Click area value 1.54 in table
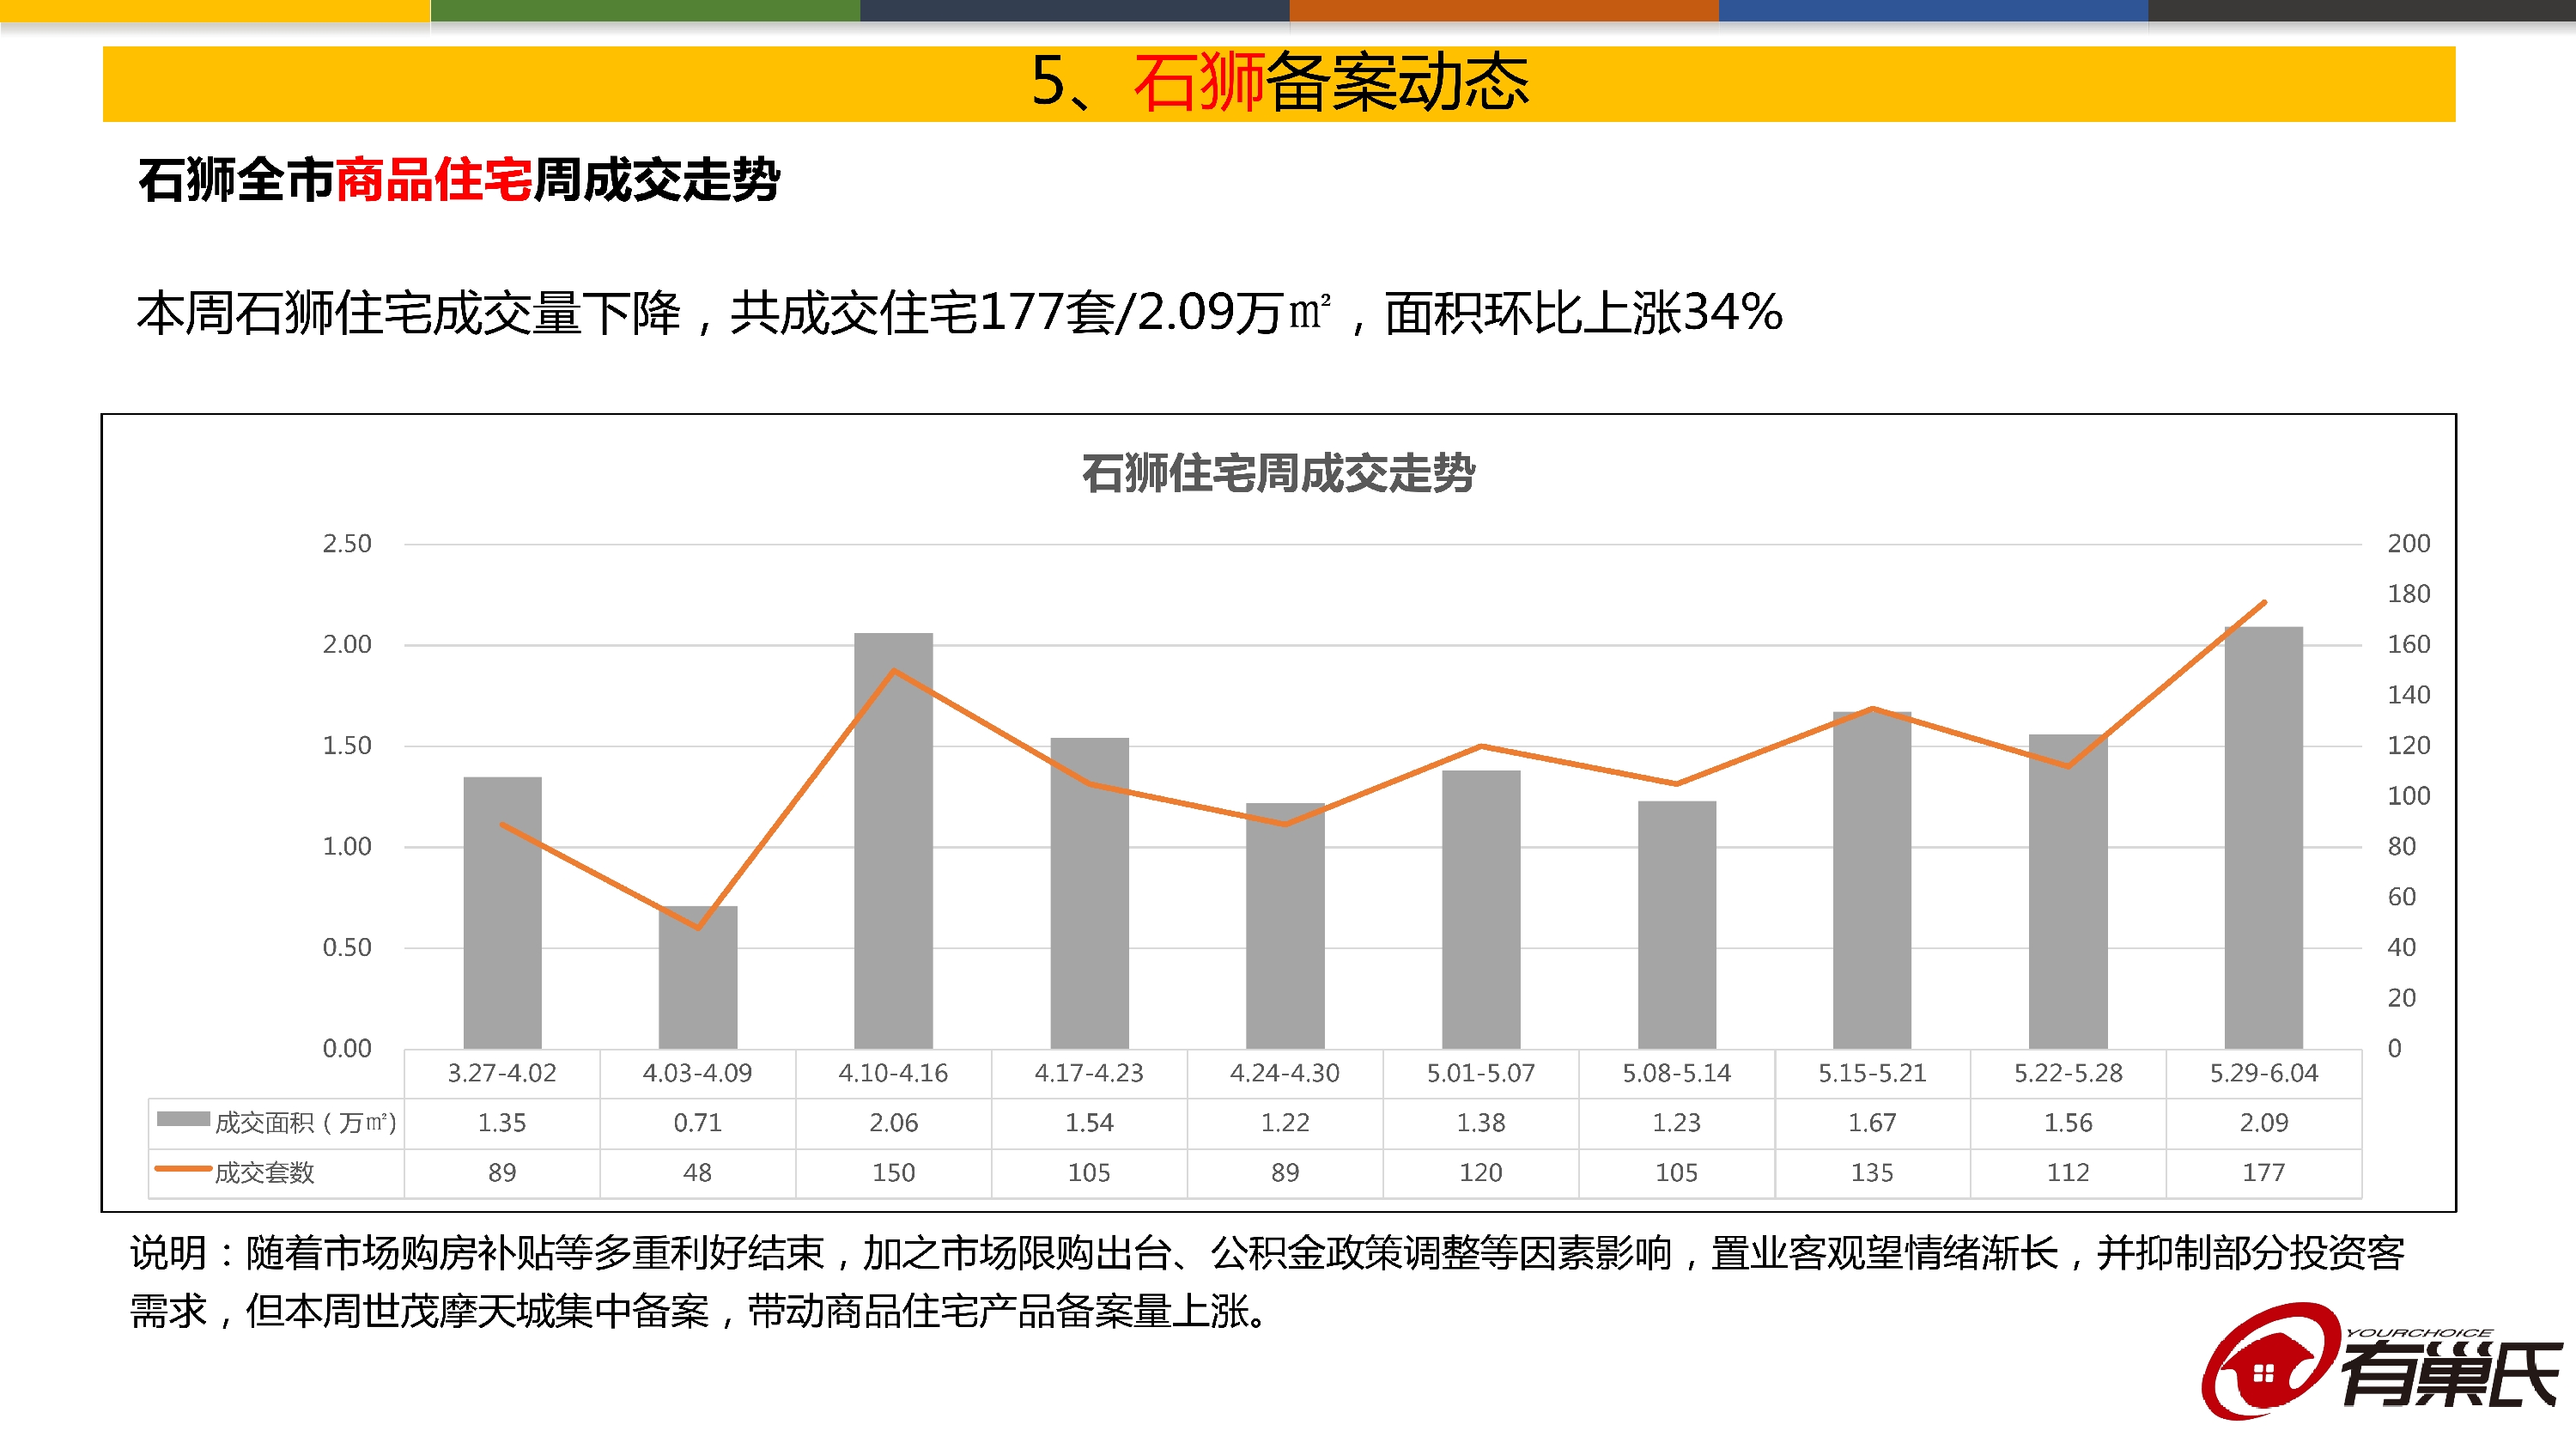This screenshot has height=1431, width=2576. [1089, 1123]
